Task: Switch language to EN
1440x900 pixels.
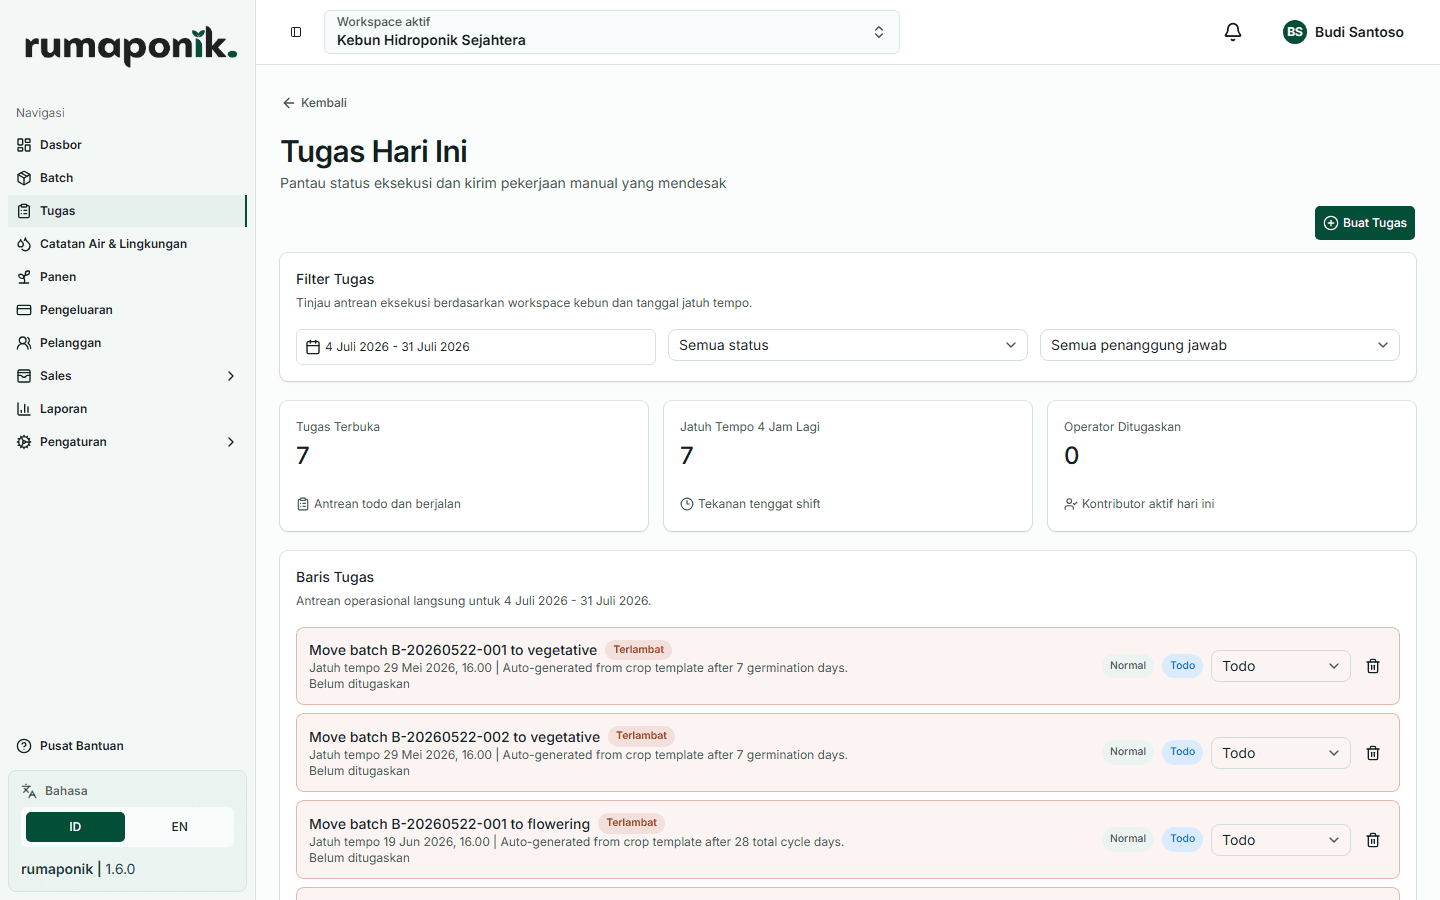Action: coord(180,827)
